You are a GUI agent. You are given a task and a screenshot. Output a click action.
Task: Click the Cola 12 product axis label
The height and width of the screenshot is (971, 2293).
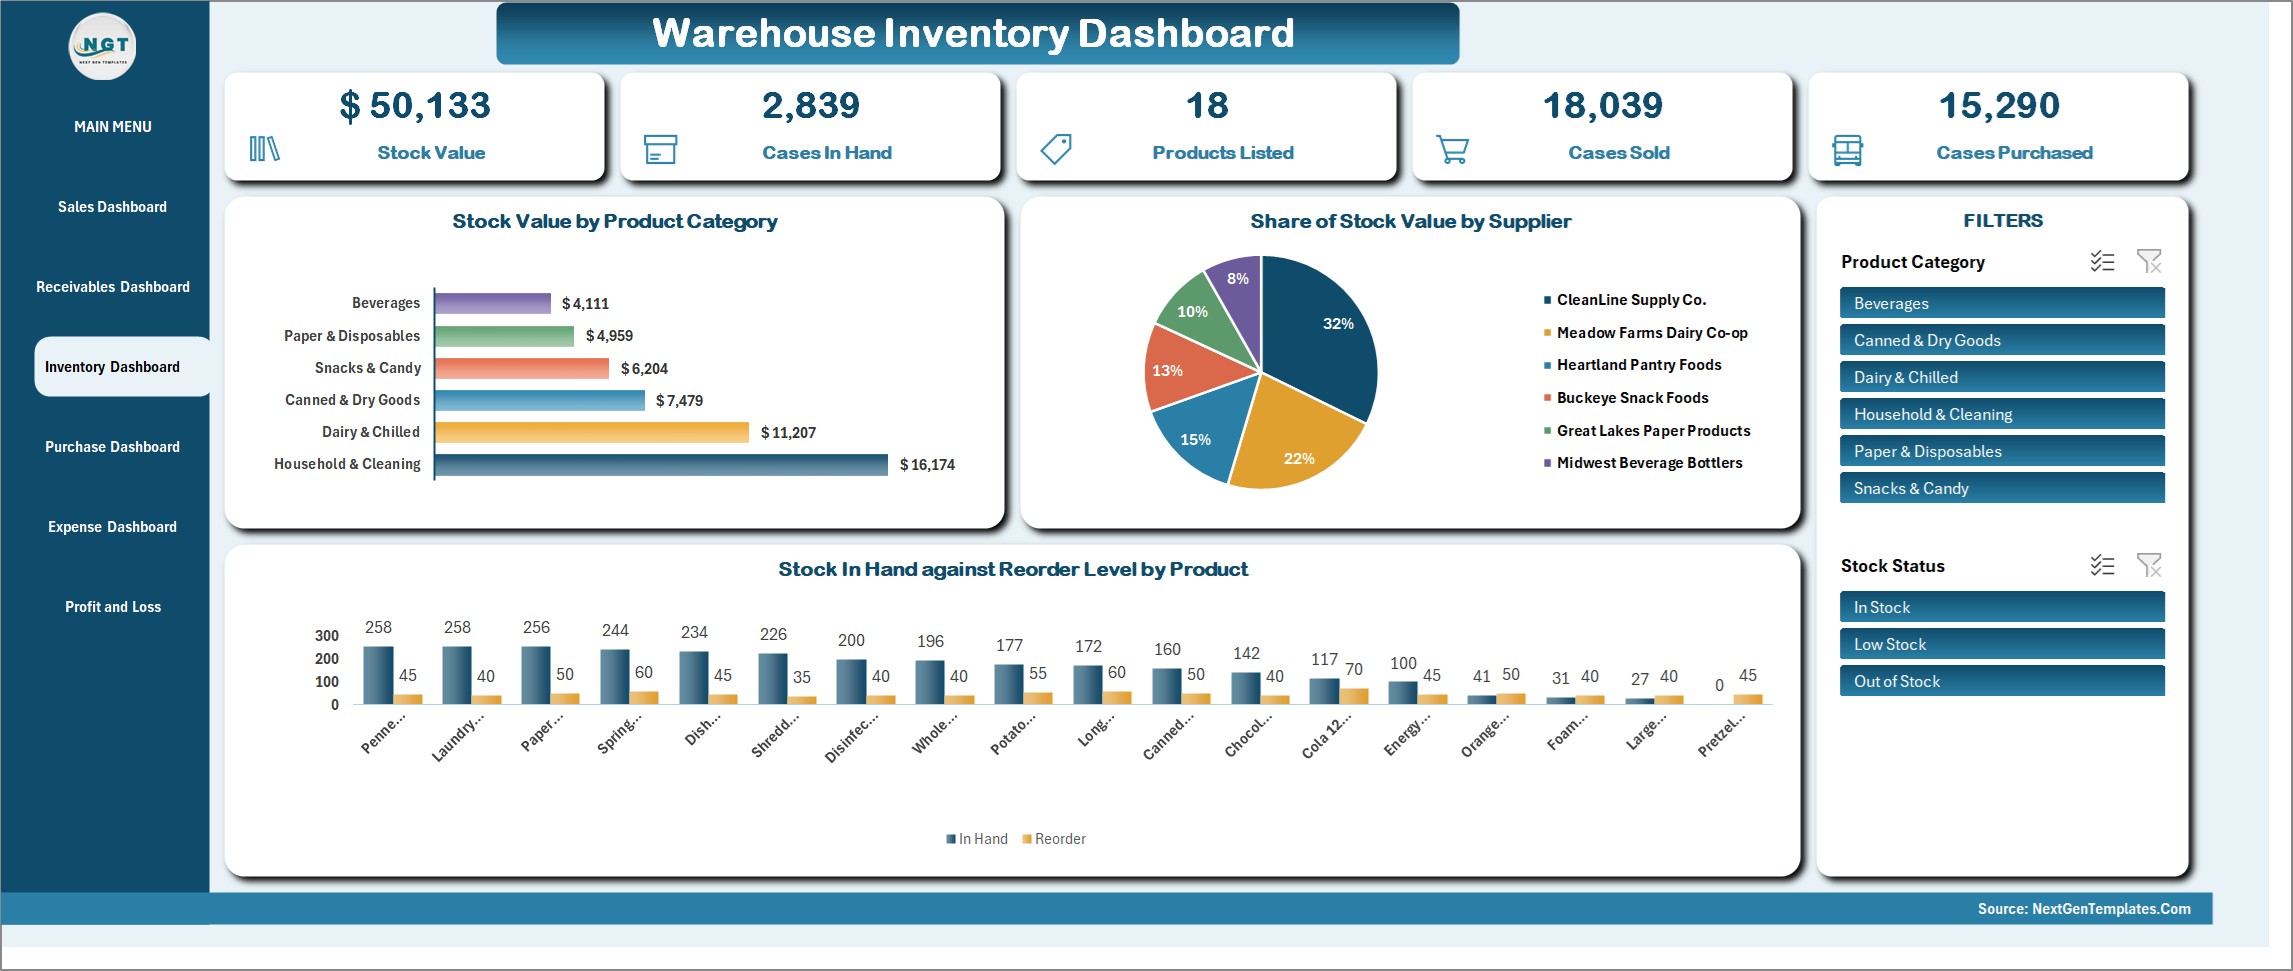(x=1327, y=735)
